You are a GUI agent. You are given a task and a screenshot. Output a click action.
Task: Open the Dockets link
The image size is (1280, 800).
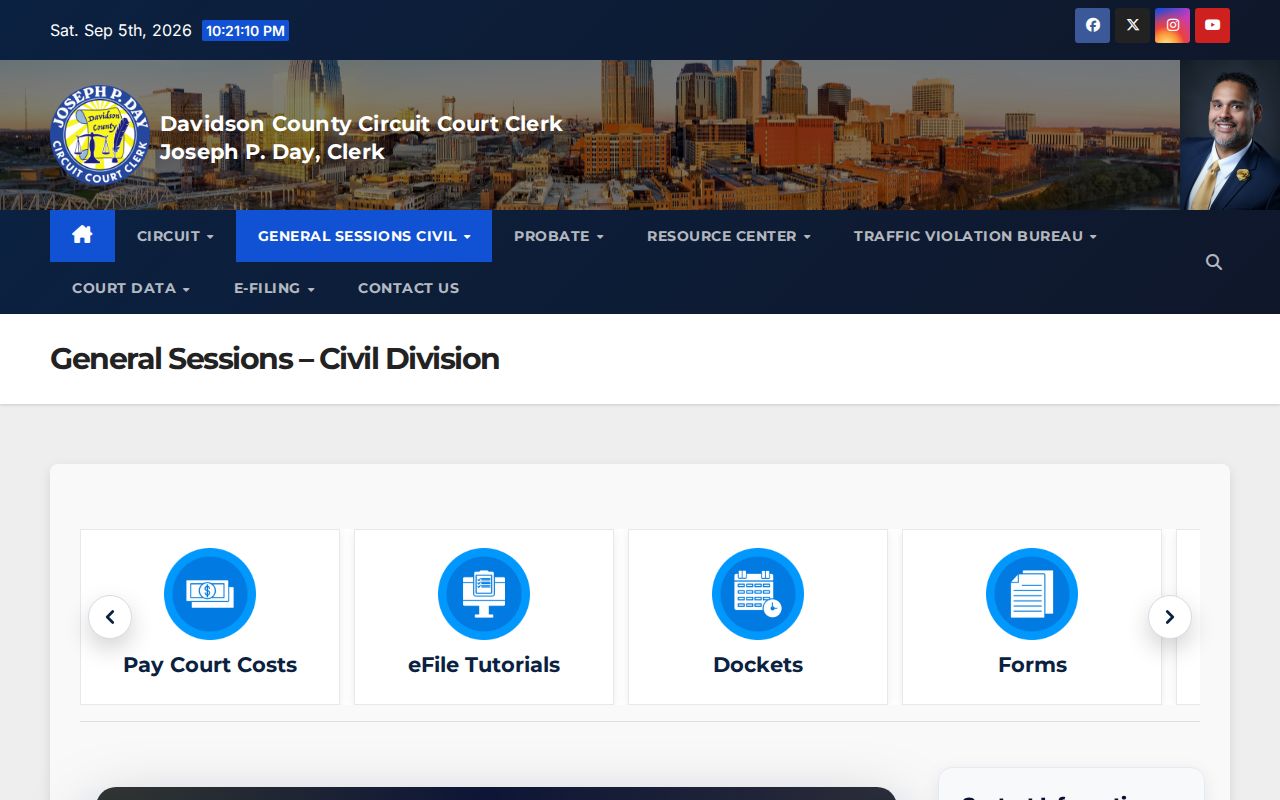tap(758, 665)
